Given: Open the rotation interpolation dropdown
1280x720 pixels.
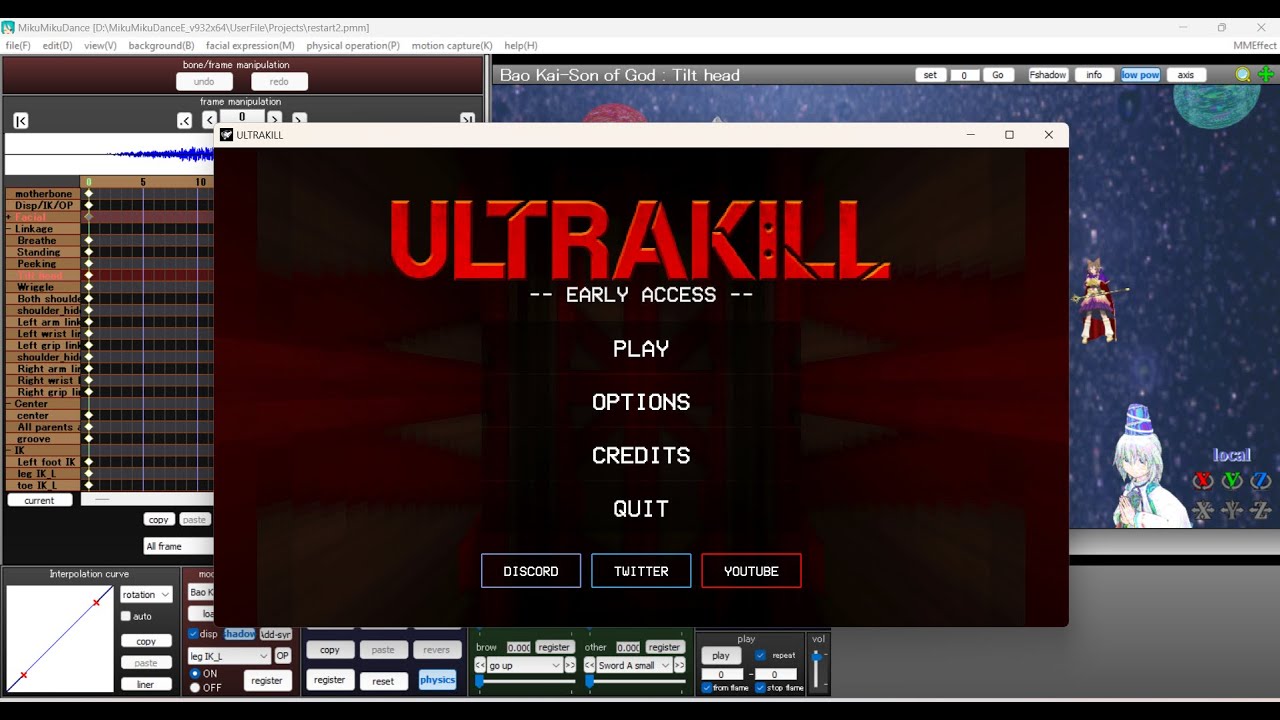Looking at the screenshot, I should click(146, 594).
